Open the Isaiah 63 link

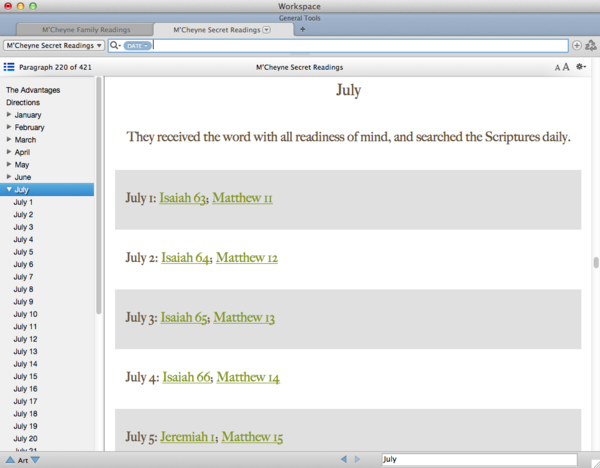[x=183, y=198]
